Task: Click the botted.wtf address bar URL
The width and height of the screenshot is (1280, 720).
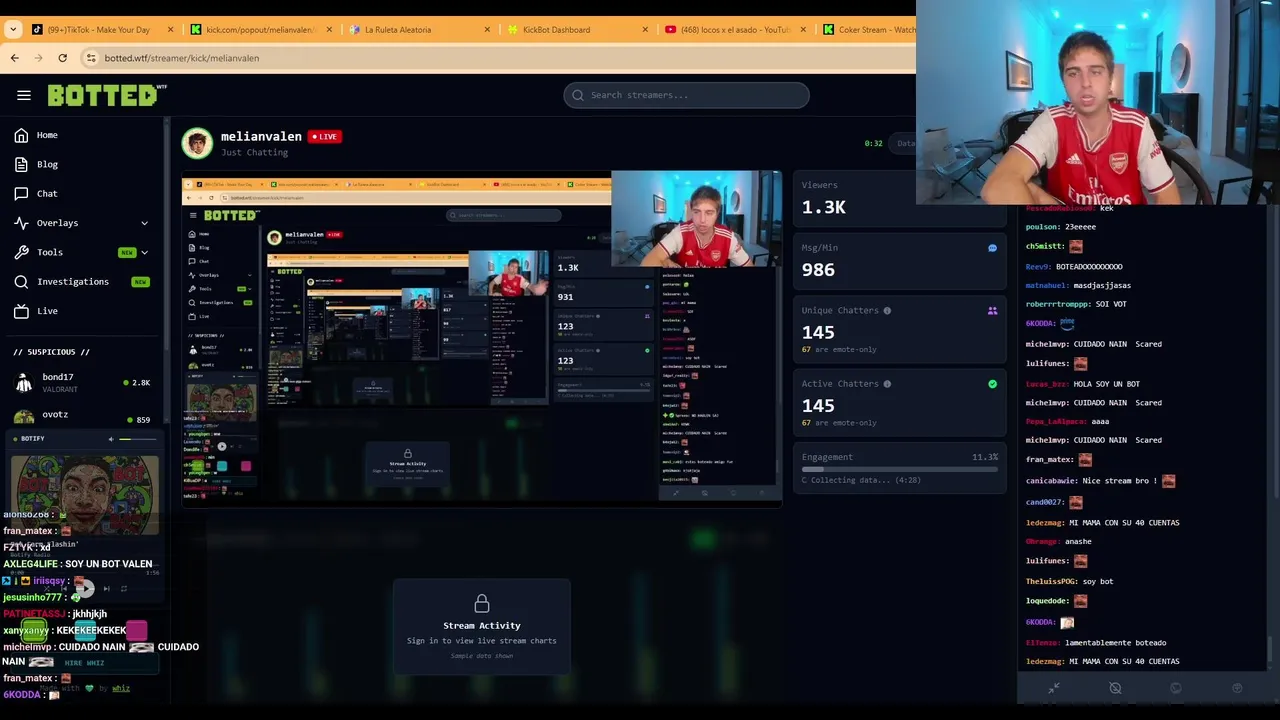Action: [182, 58]
